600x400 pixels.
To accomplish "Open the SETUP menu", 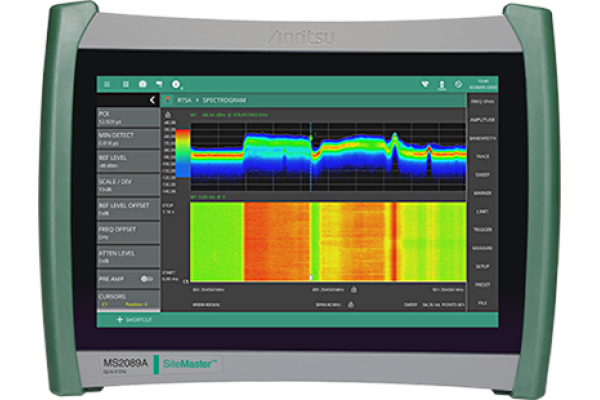I will click(x=483, y=266).
